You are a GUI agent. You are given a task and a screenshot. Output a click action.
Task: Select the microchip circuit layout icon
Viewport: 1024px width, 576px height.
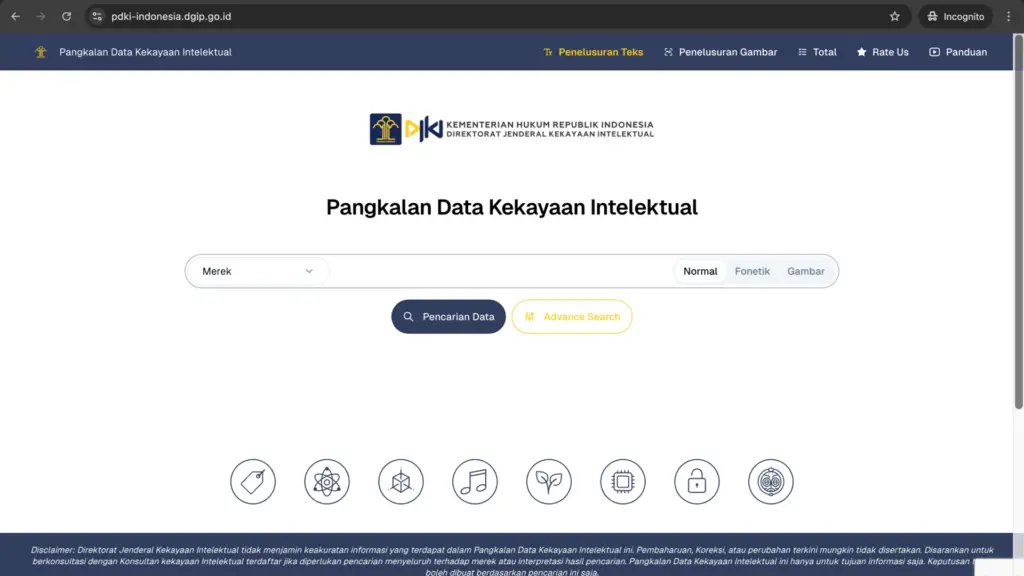tap(623, 482)
